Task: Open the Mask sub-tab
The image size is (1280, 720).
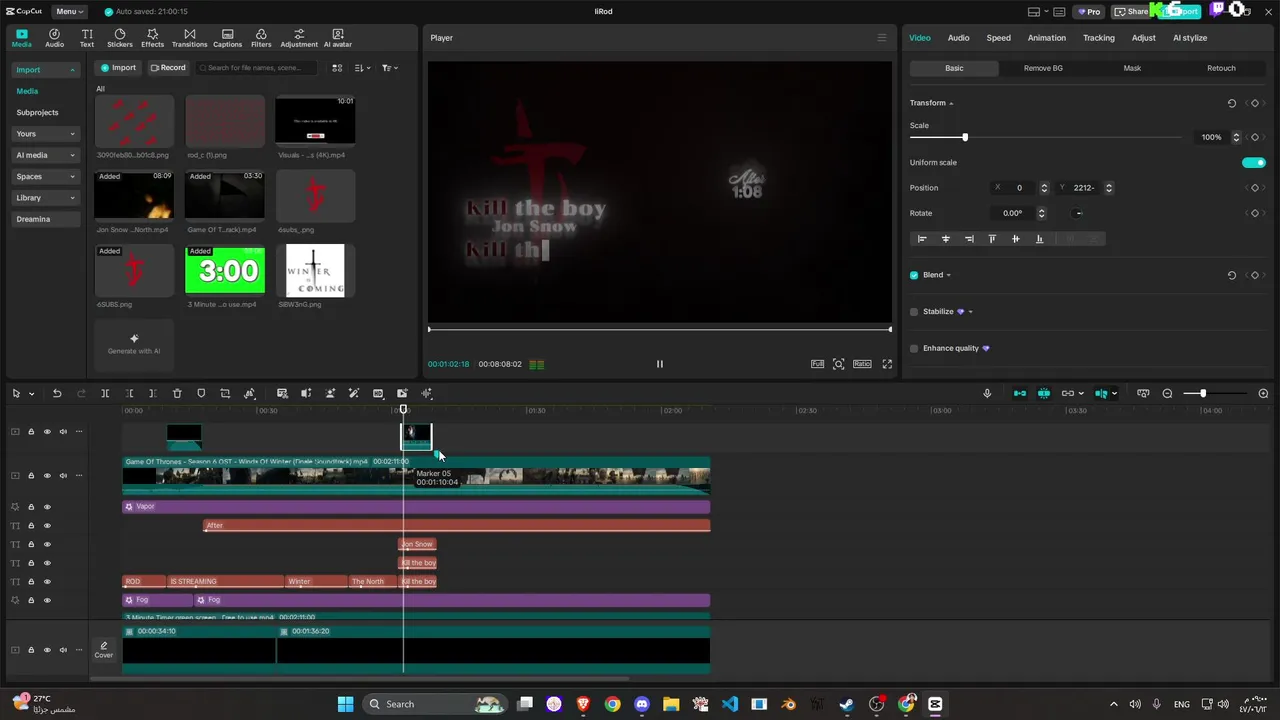Action: 1132,68
